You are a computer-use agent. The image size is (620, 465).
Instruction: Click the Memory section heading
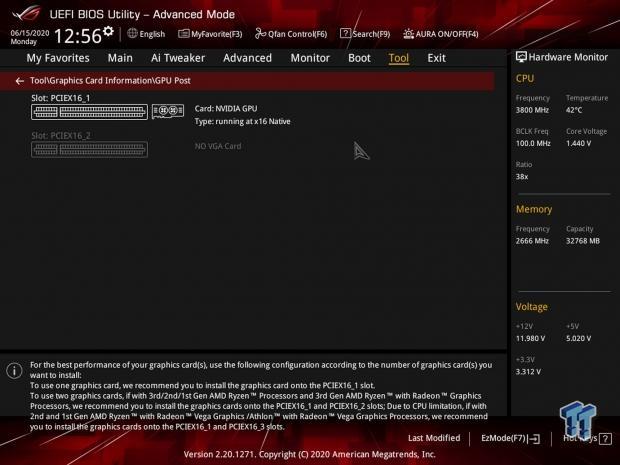(x=534, y=209)
